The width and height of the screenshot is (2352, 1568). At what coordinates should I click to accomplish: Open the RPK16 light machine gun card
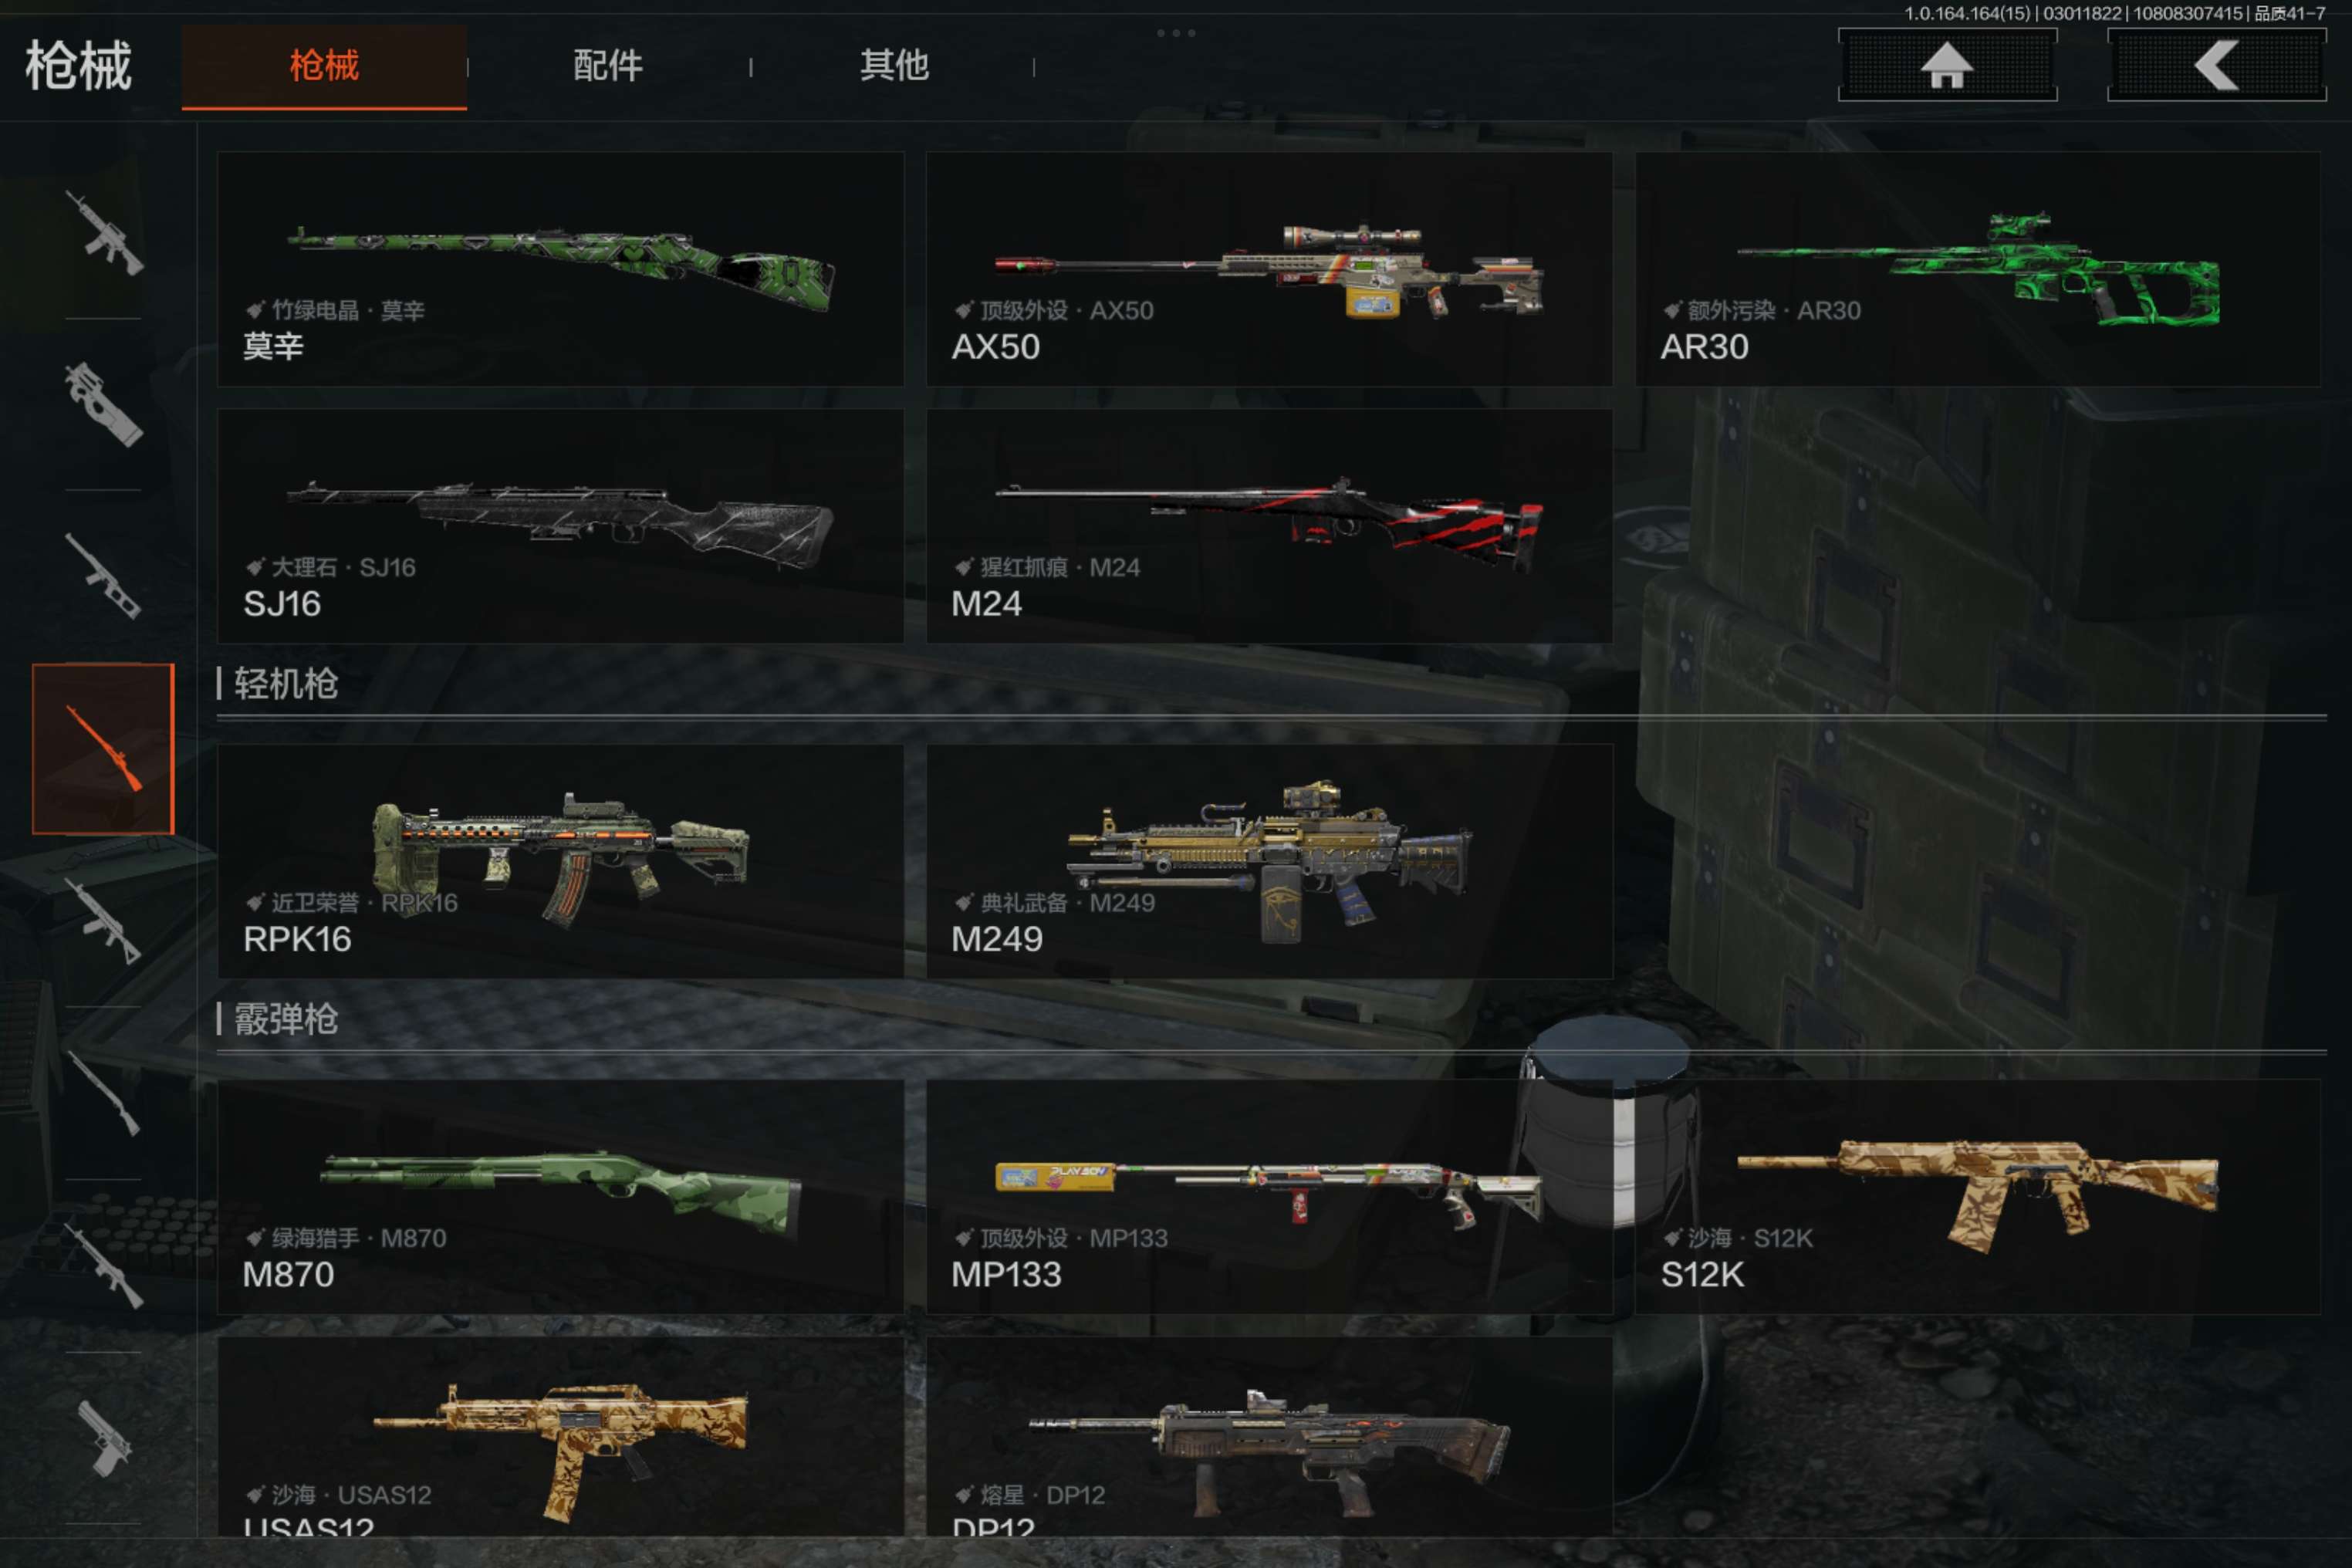[x=561, y=861]
